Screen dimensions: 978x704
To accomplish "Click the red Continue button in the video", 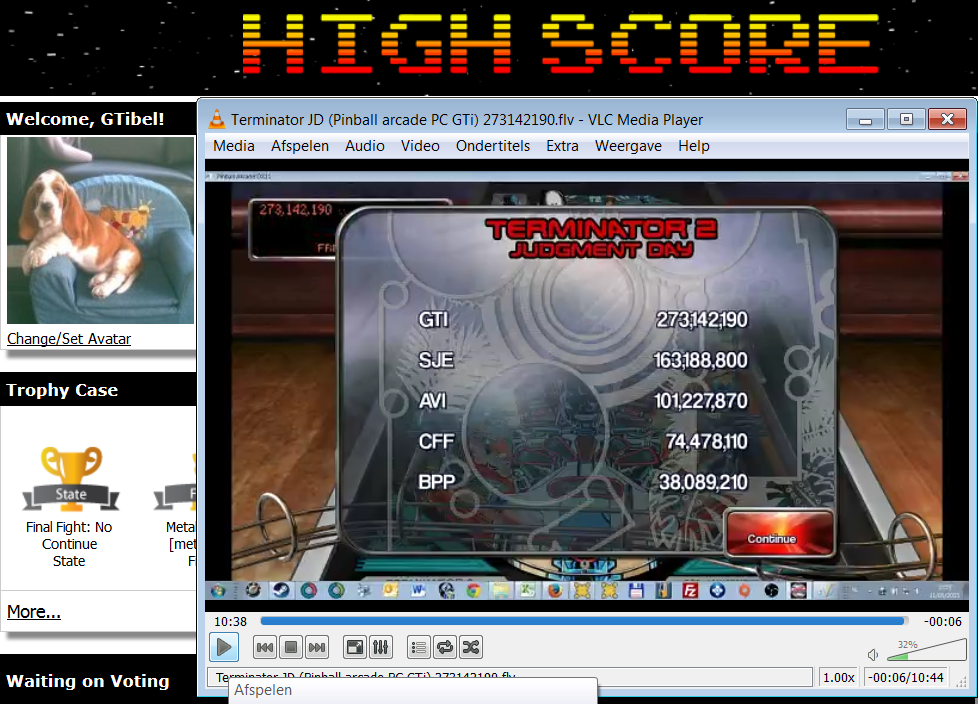I will pos(780,533).
